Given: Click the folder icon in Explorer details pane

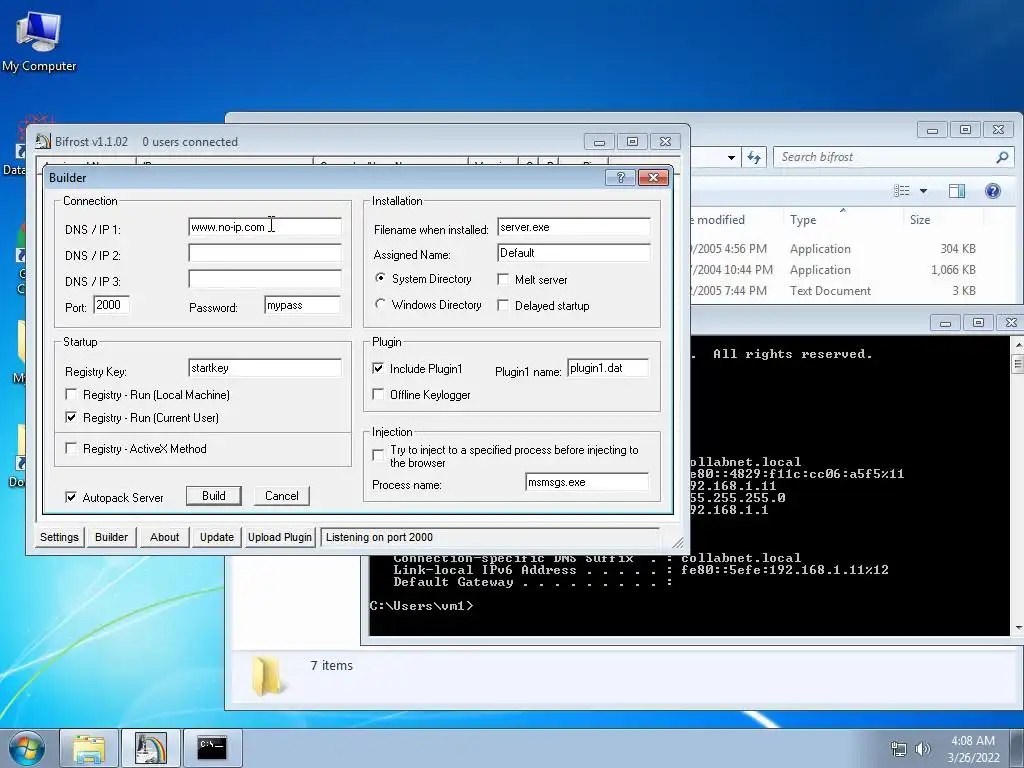Looking at the screenshot, I should coord(268,675).
